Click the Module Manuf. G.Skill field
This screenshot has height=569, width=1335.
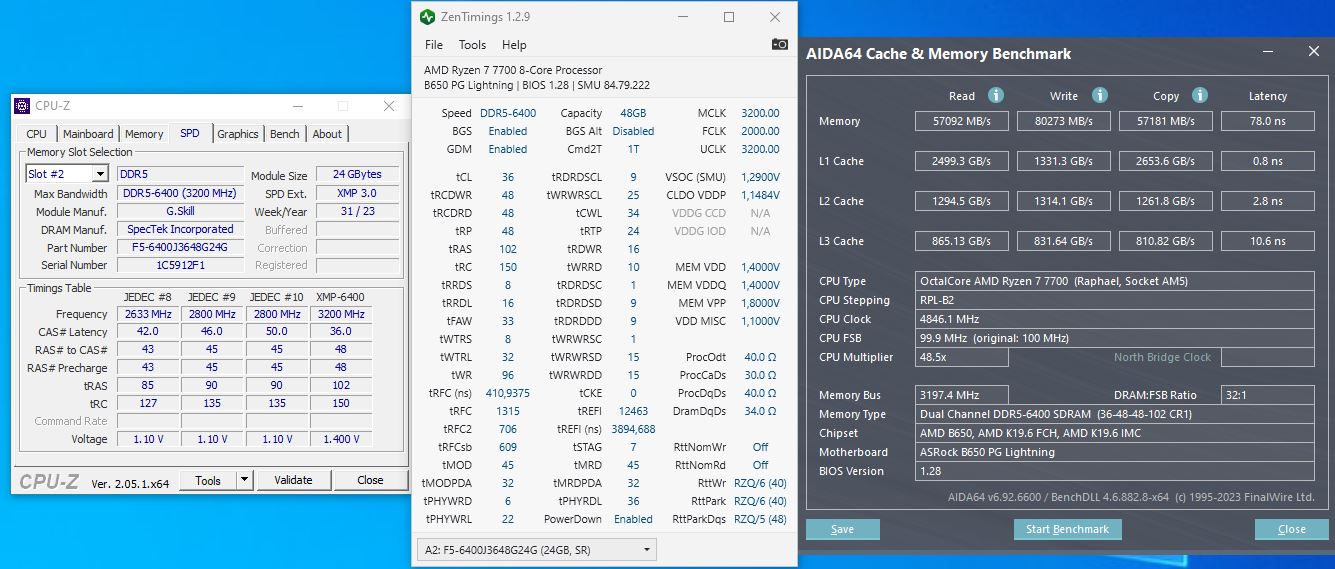tap(180, 211)
